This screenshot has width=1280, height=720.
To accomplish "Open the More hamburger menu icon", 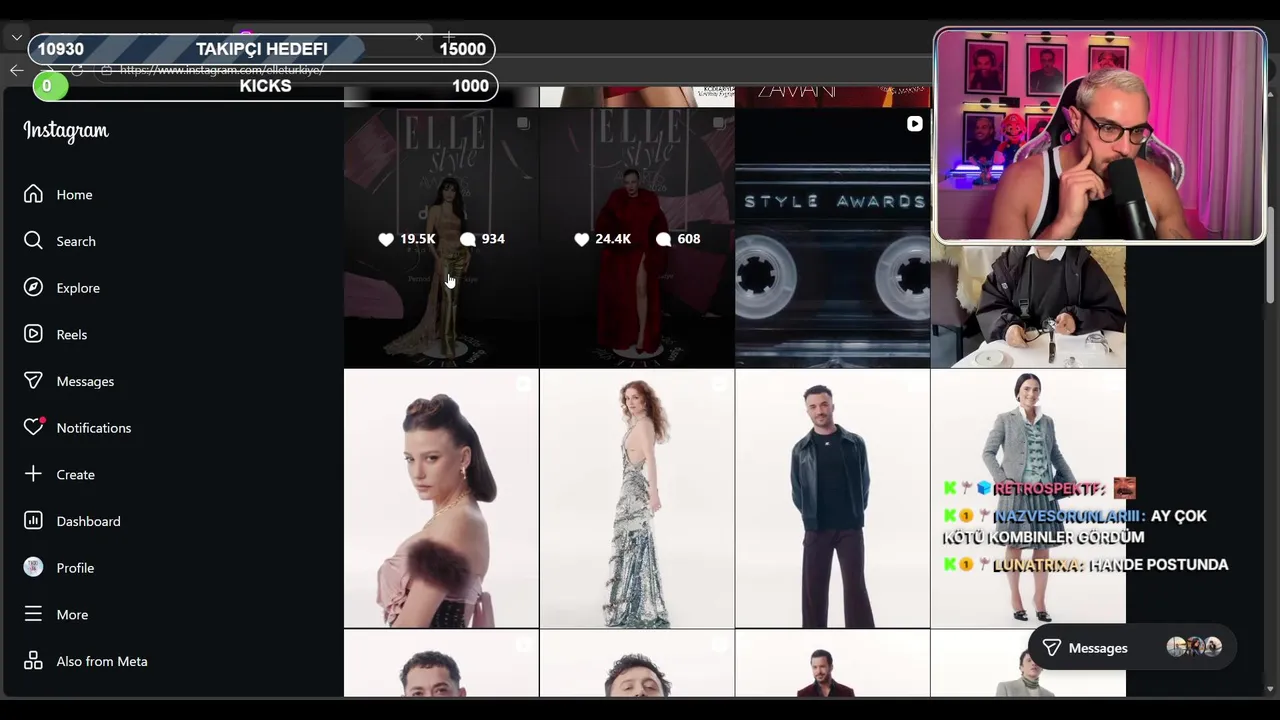I will (33, 614).
